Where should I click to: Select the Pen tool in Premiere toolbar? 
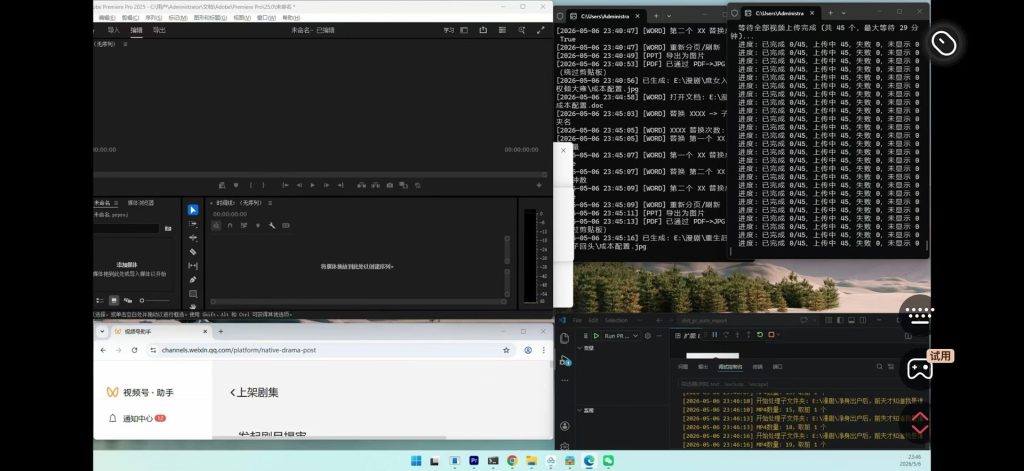point(193,280)
